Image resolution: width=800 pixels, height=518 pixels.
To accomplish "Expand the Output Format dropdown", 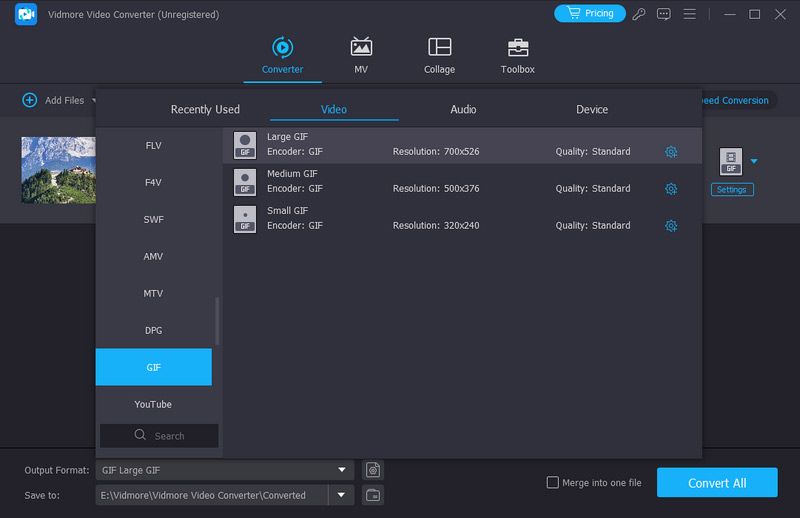I will [343, 470].
